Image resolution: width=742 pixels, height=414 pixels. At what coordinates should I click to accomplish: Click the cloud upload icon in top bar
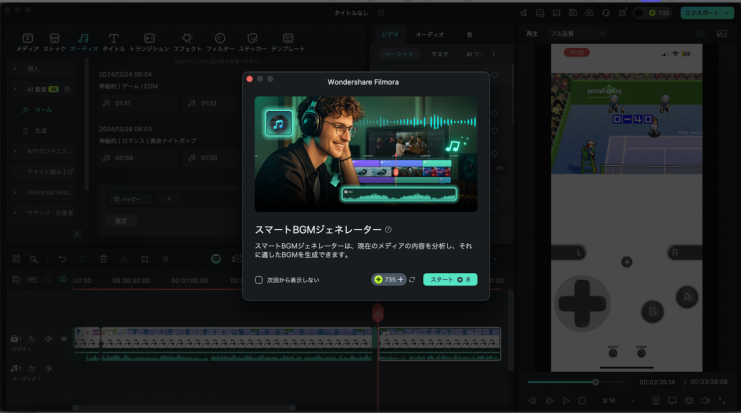589,13
